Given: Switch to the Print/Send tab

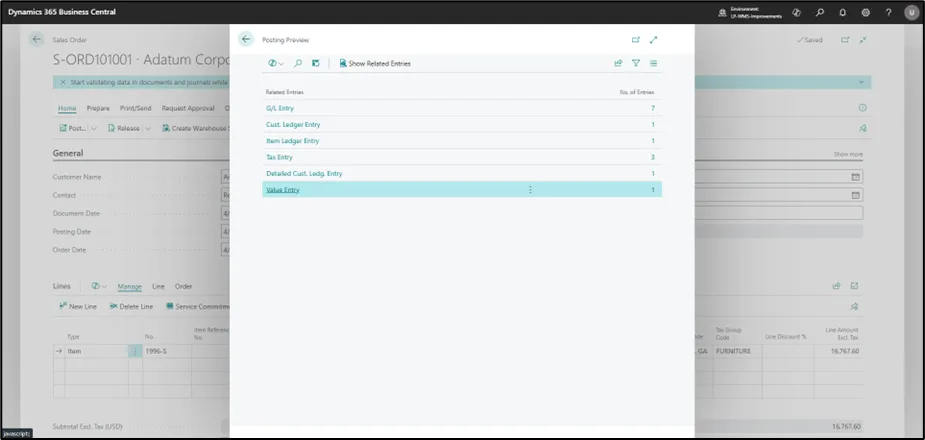Looking at the screenshot, I should [x=135, y=109].
